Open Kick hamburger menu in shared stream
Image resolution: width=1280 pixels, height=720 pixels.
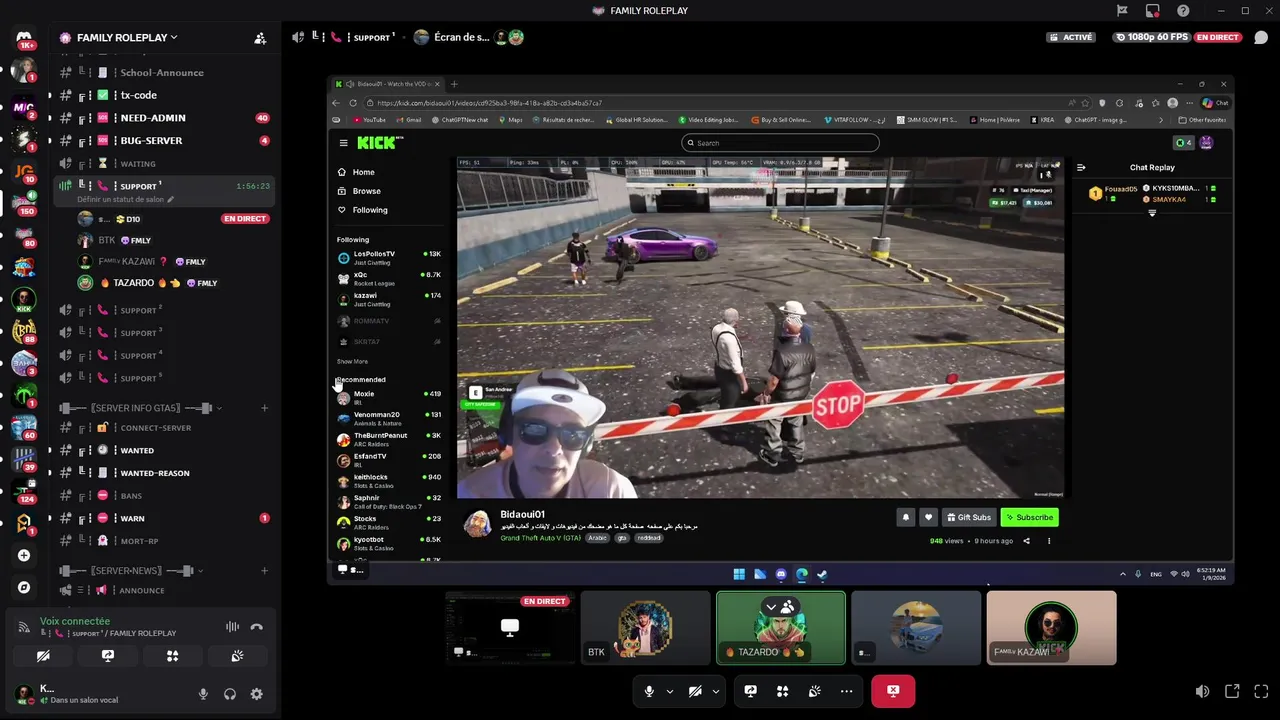coord(343,143)
